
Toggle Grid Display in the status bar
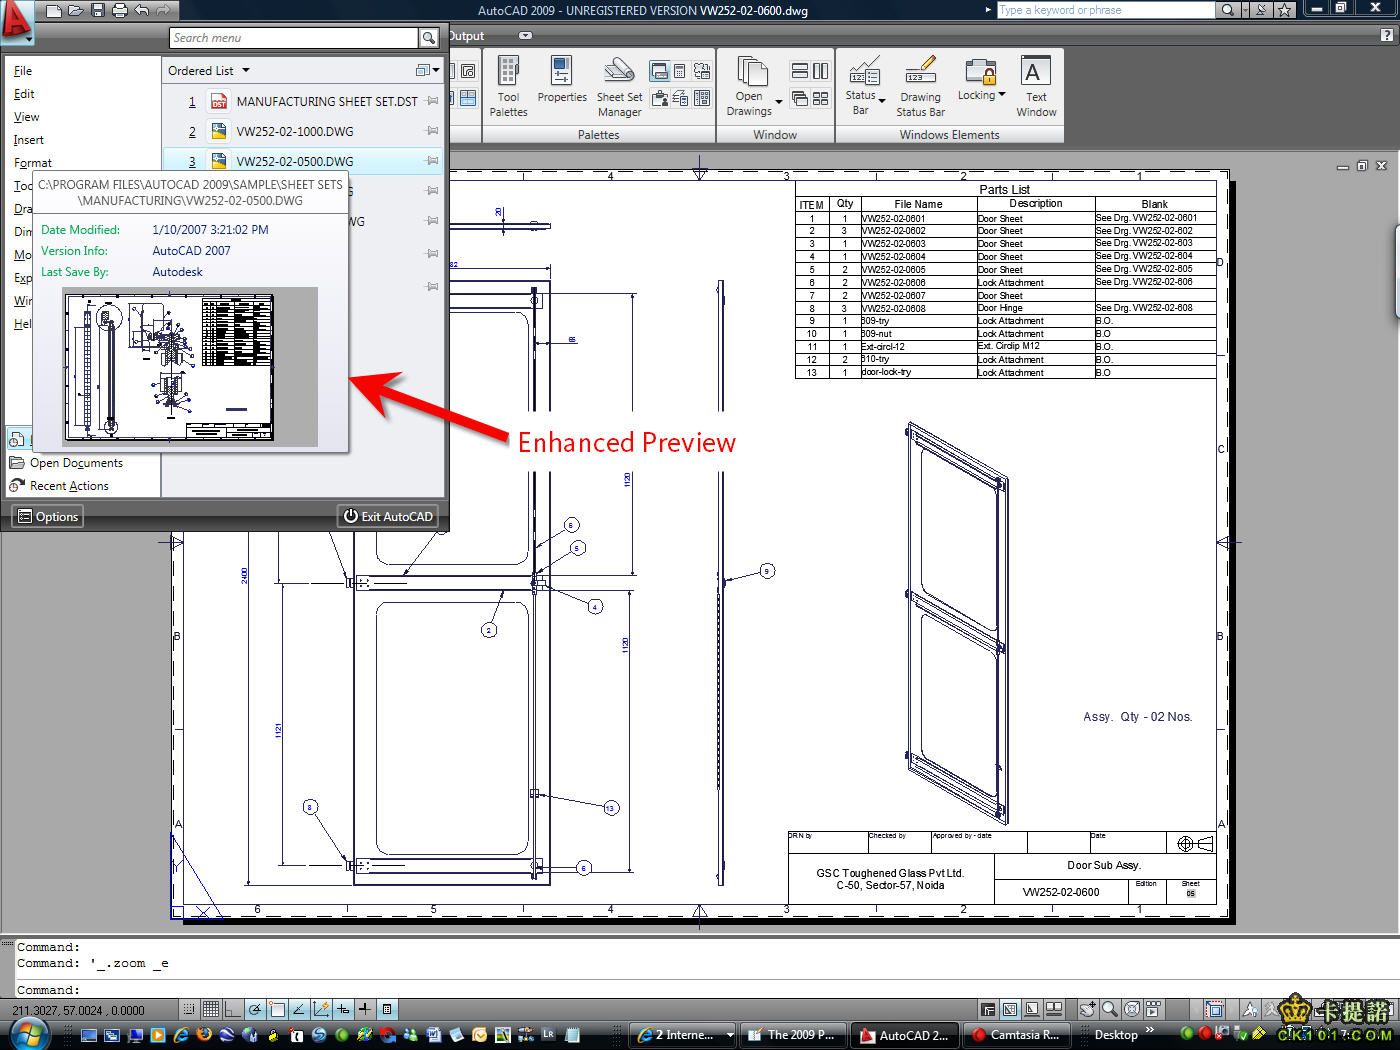pos(211,1009)
